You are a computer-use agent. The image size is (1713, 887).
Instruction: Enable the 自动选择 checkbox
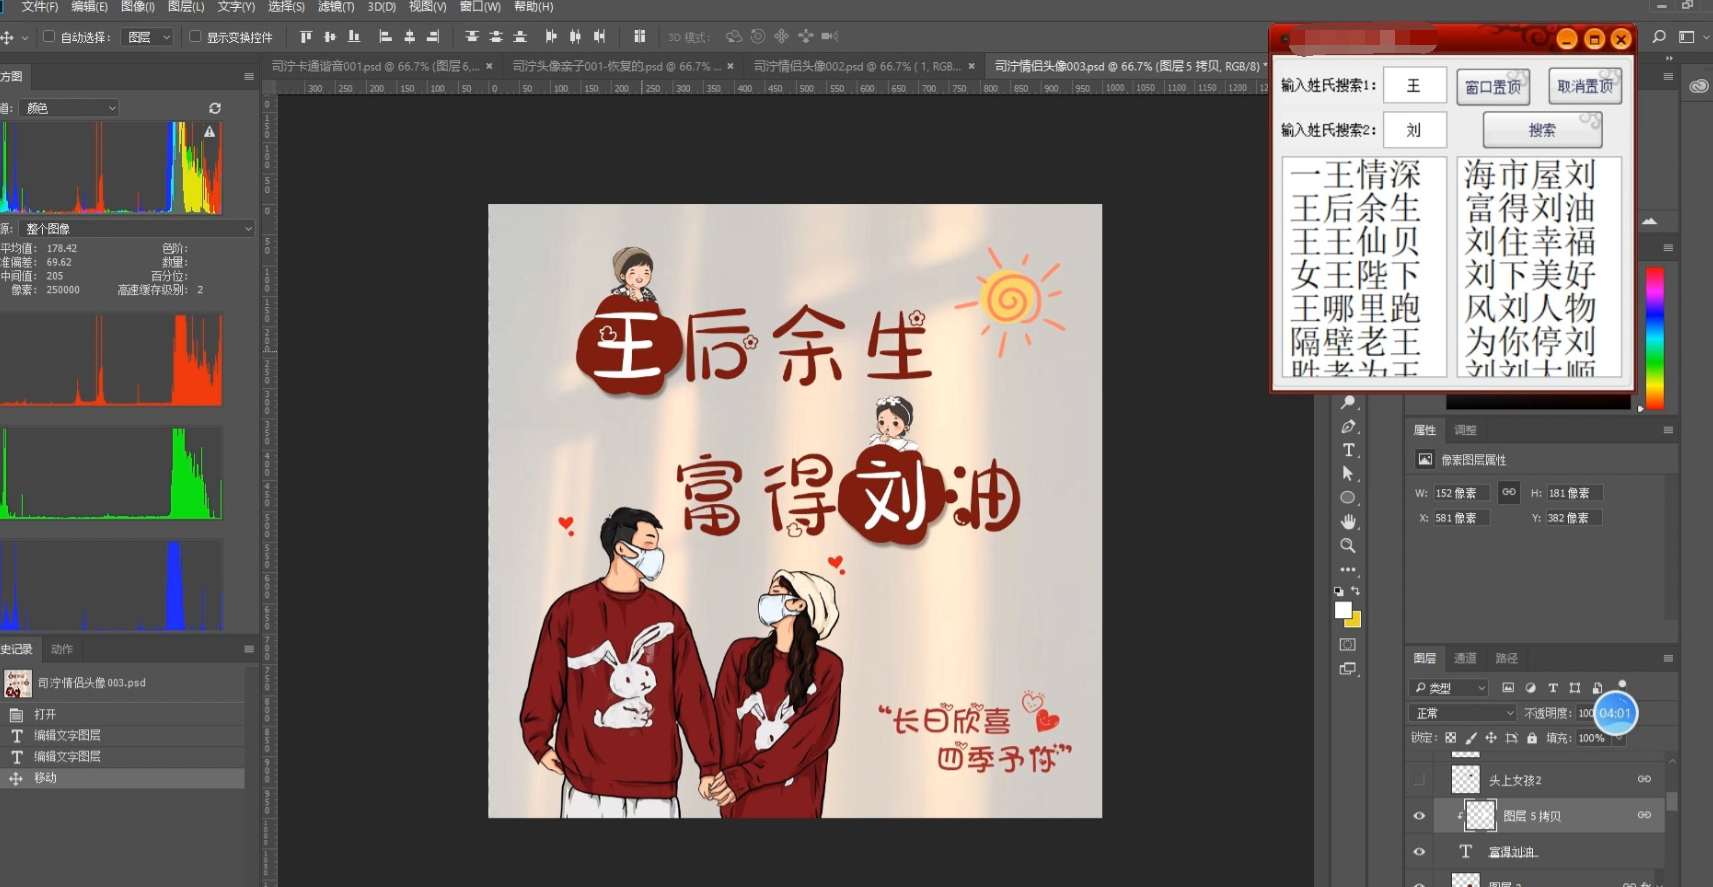48,37
